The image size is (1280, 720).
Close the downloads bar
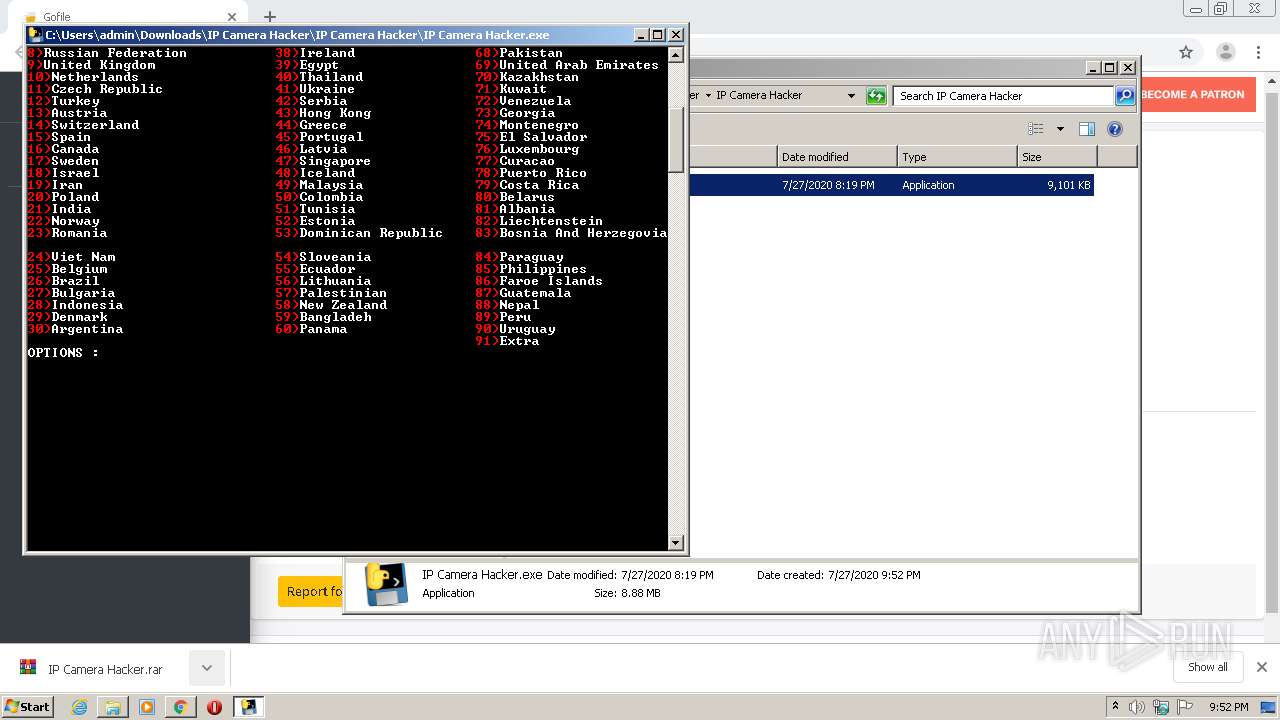click(1262, 667)
